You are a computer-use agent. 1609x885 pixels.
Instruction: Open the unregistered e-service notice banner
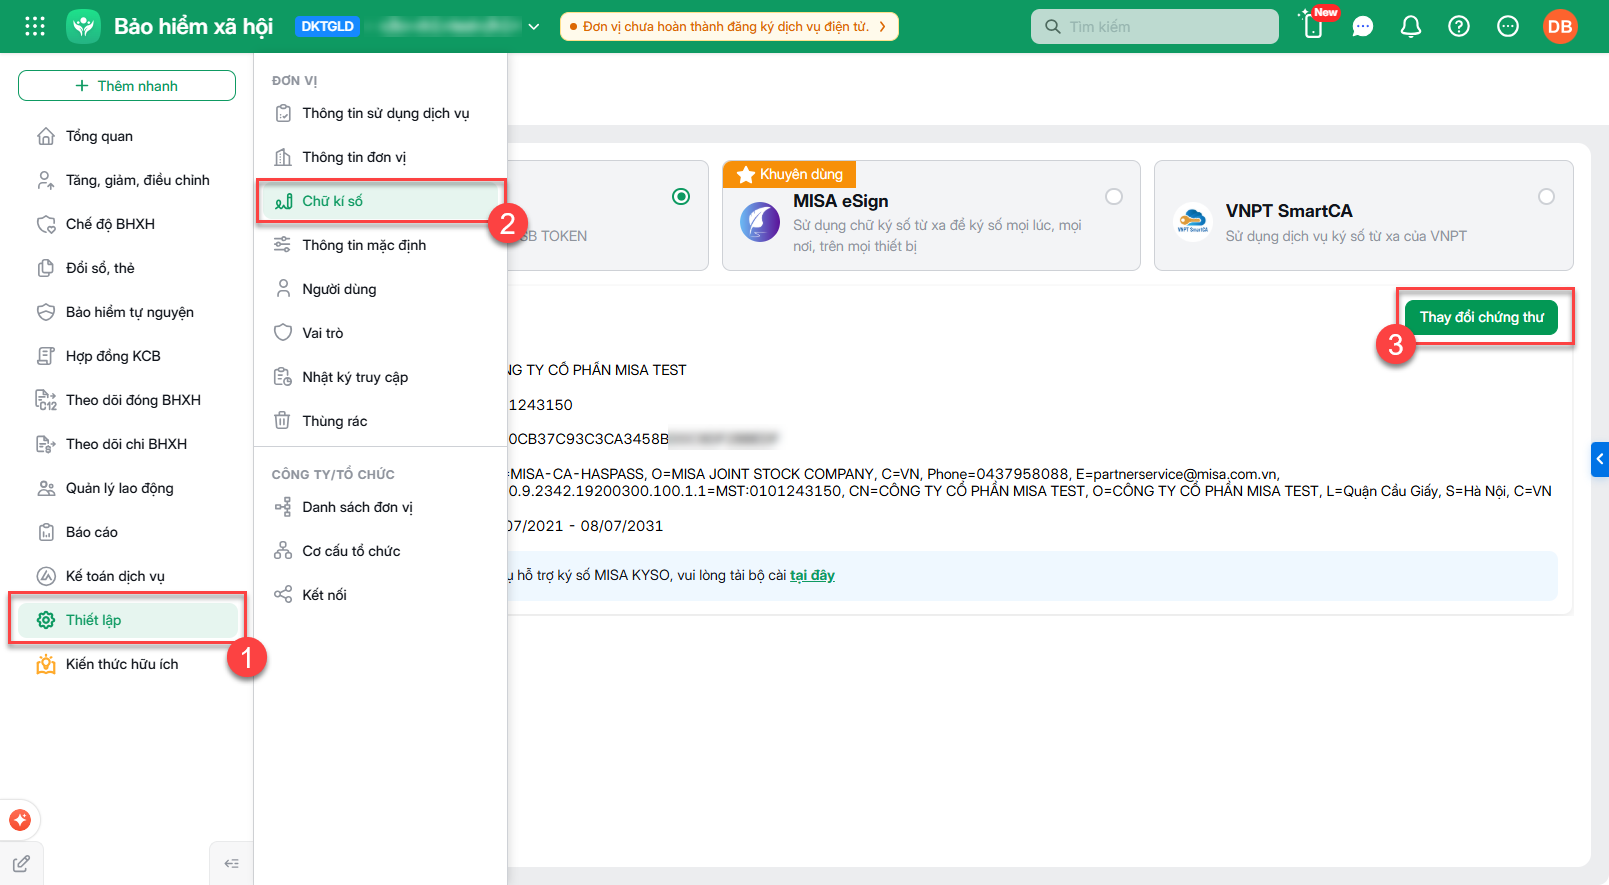[x=729, y=27]
